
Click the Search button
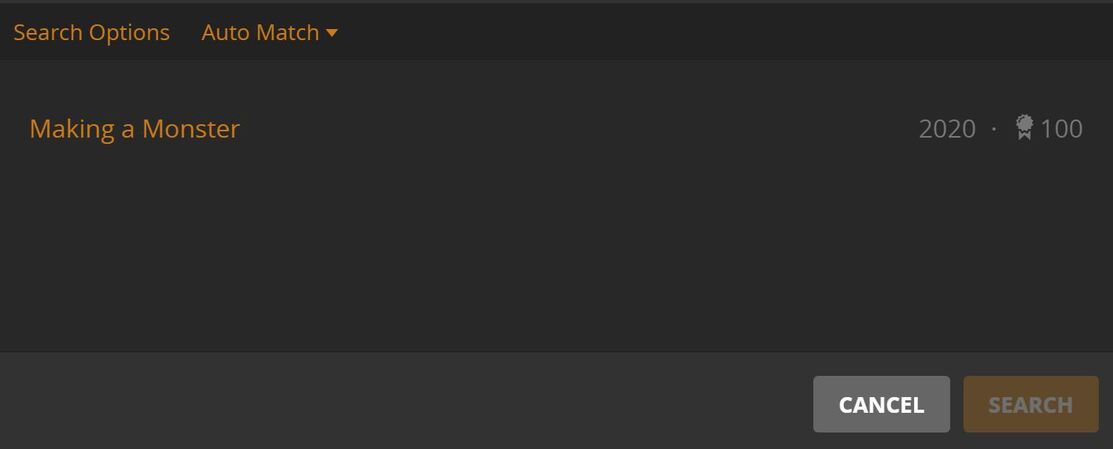click(x=1031, y=404)
